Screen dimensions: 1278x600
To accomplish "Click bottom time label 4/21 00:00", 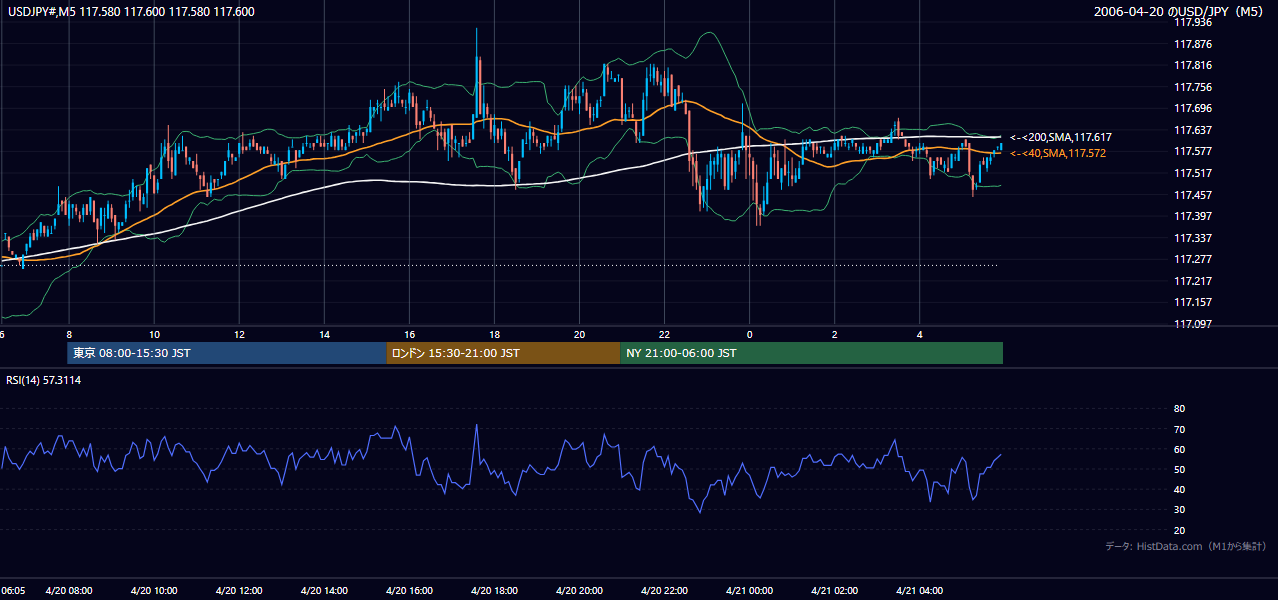I will click(750, 591).
